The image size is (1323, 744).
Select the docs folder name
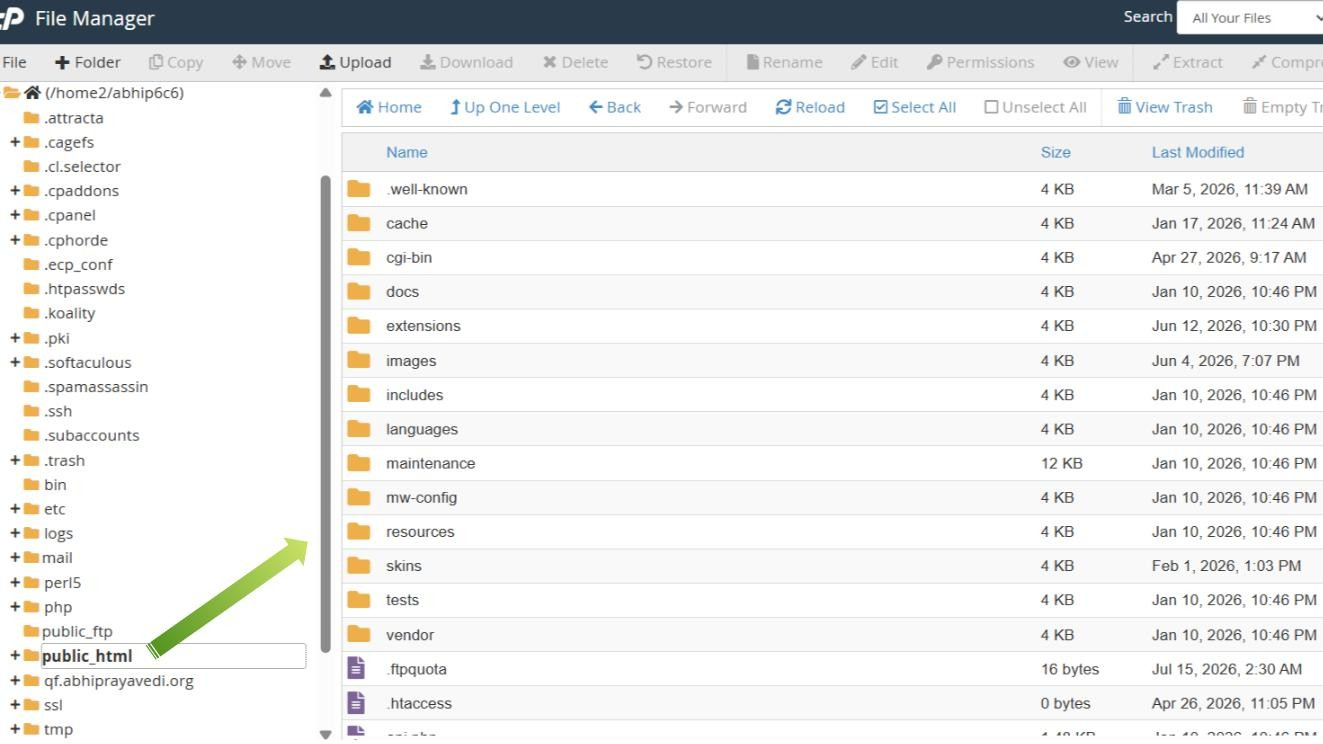(403, 292)
